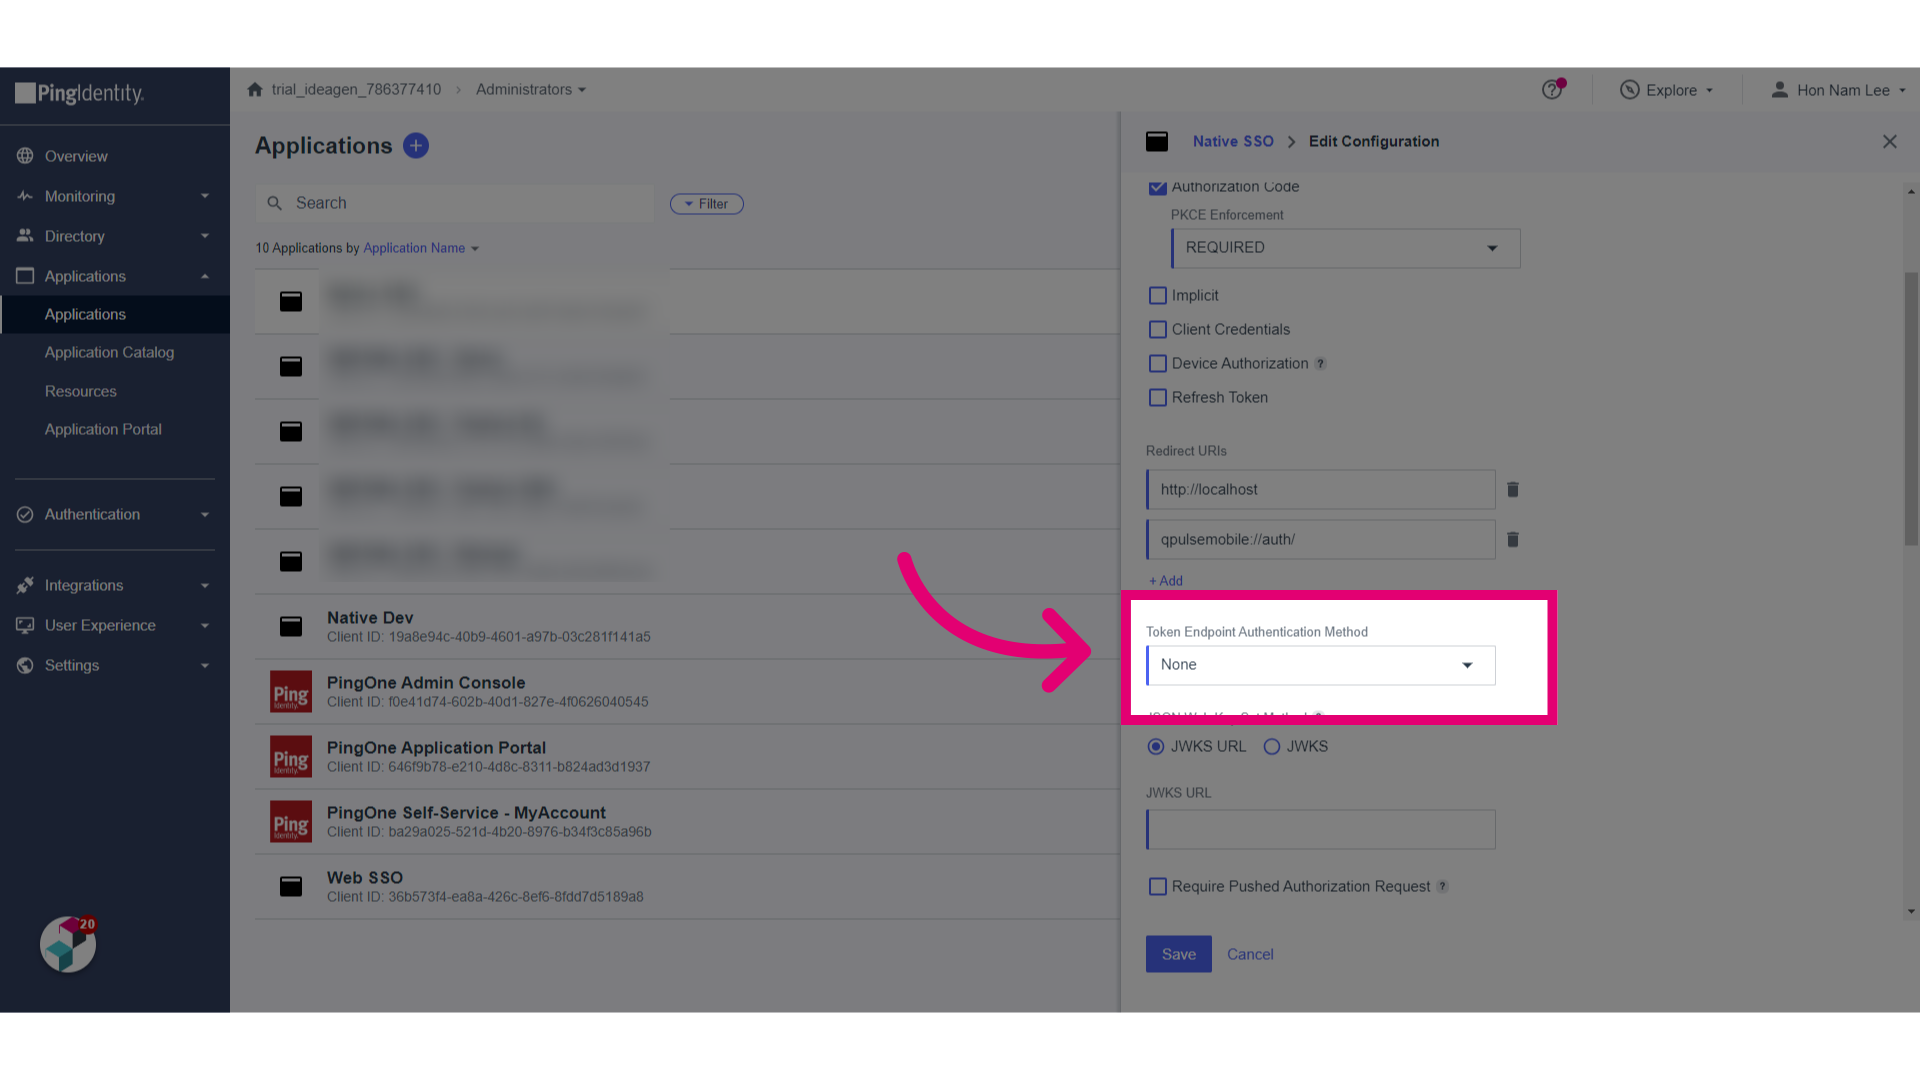
Task: Open the Application Name sort dropdown
Action: [x=421, y=248]
